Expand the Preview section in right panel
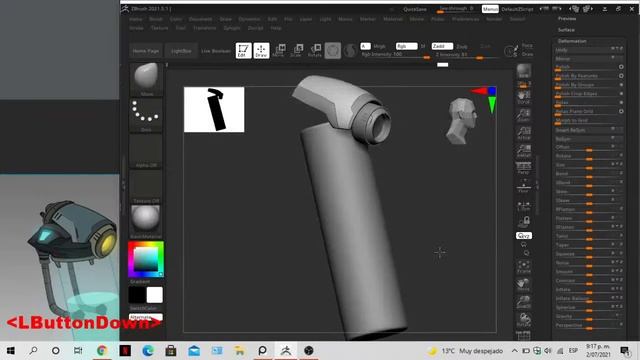Image resolution: width=640 pixels, height=360 pixels. (x=567, y=19)
